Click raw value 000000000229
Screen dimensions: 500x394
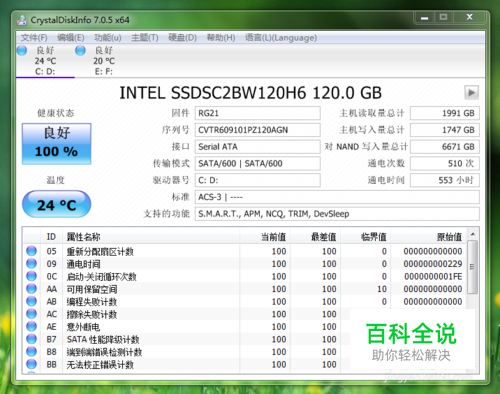point(433,264)
